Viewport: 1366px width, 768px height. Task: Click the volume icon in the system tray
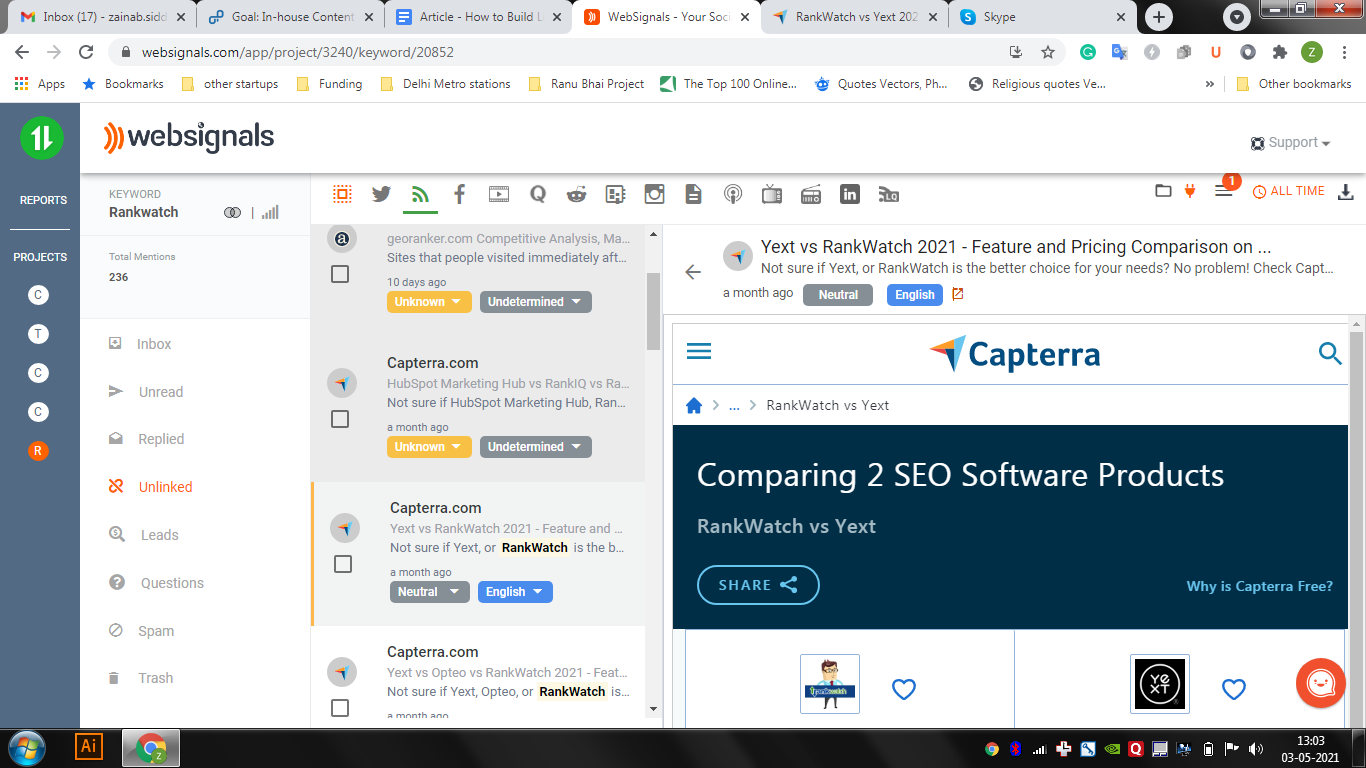[1256, 748]
